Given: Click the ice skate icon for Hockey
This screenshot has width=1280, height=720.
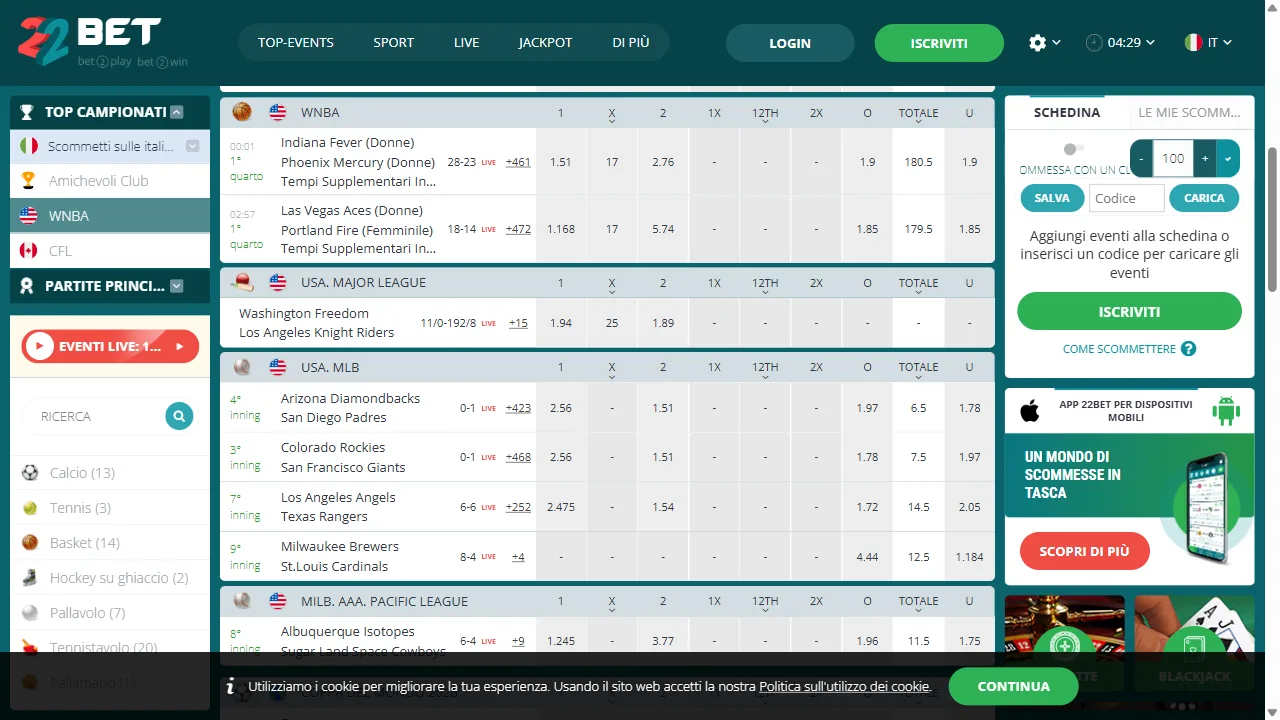Looking at the screenshot, I should (x=30, y=578).
